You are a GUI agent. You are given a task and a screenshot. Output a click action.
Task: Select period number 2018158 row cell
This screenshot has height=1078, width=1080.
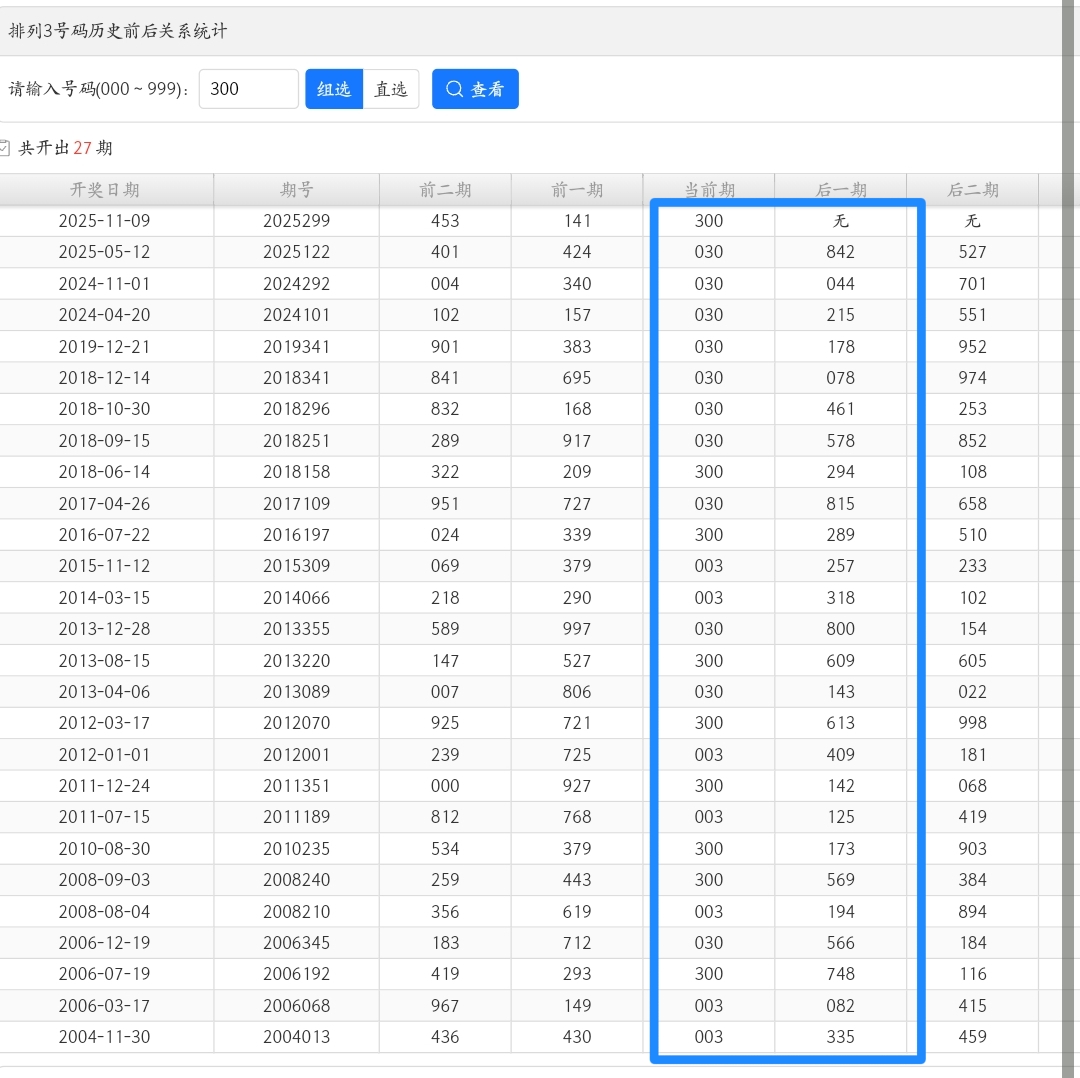297,472
